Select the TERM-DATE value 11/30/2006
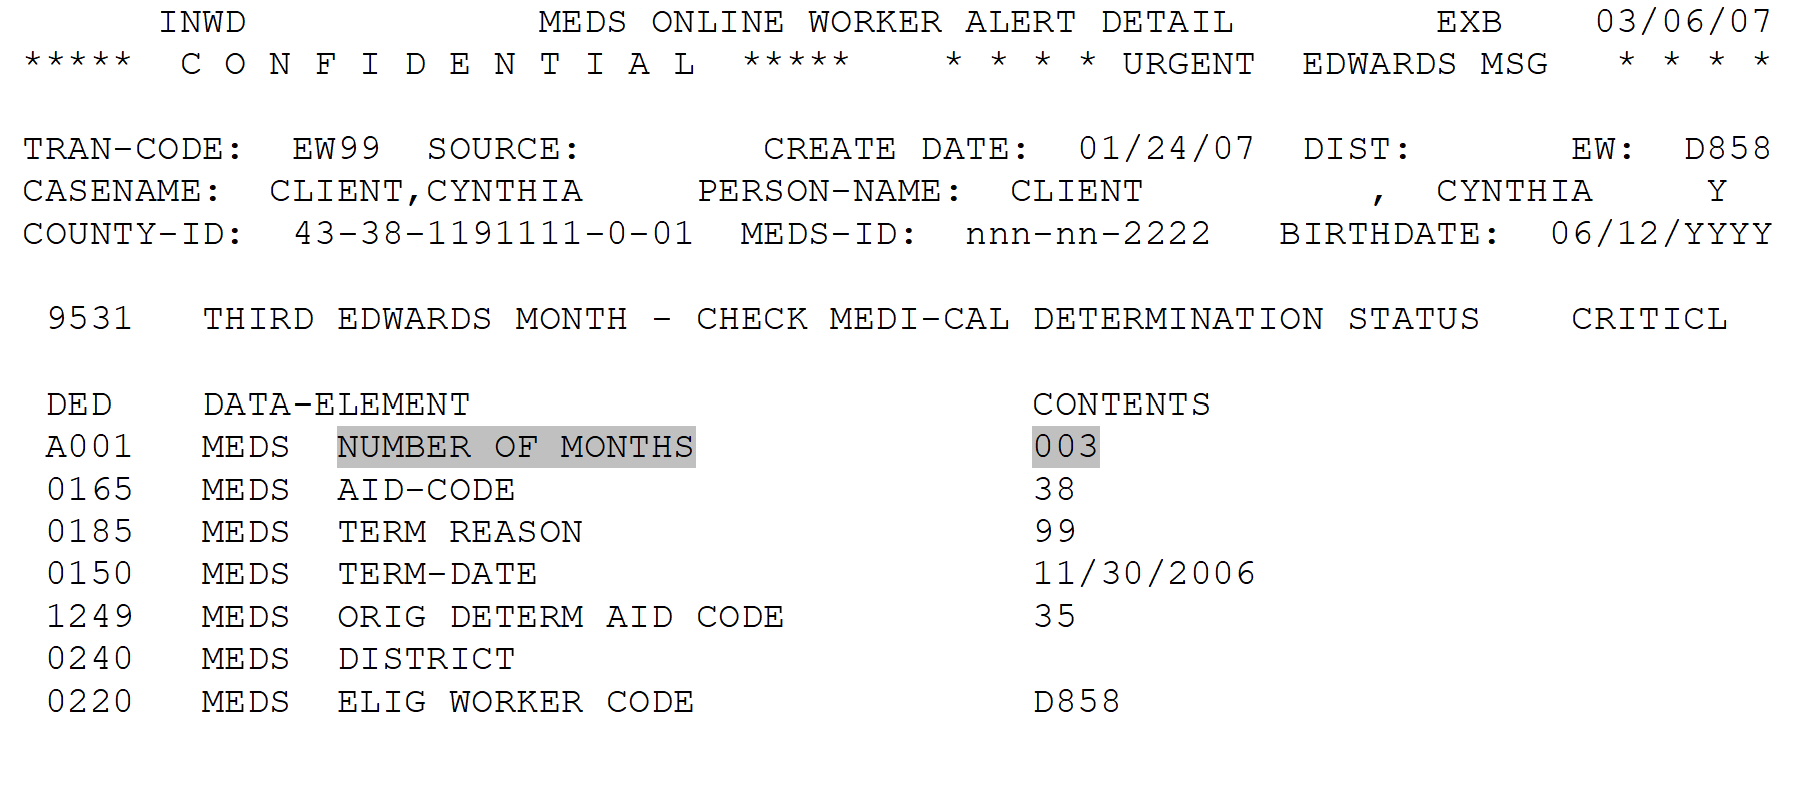1800x808 pixels. click(x=1144, y=574)
